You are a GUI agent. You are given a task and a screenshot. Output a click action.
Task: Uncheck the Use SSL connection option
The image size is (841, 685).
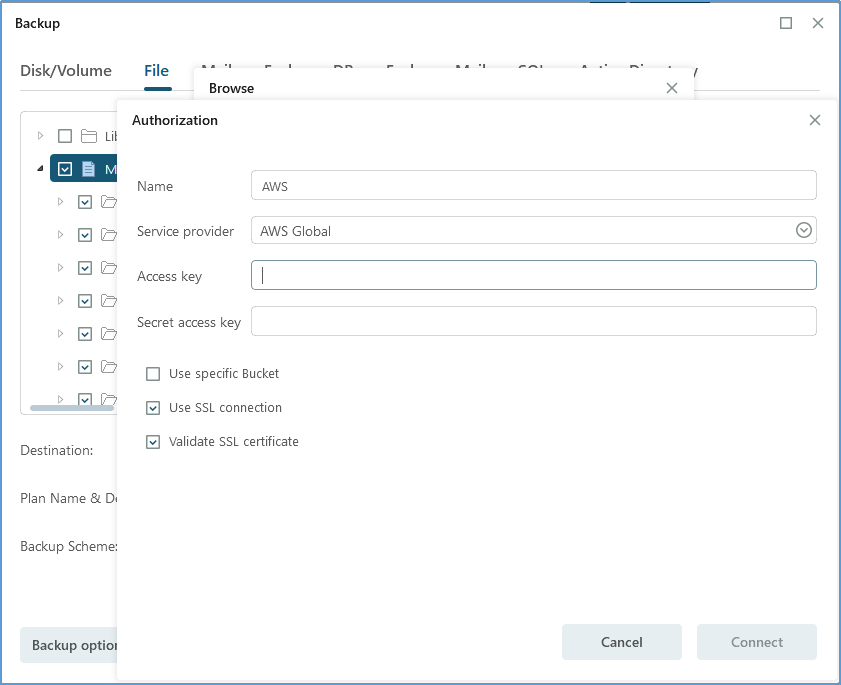click(x=153, y=408)
